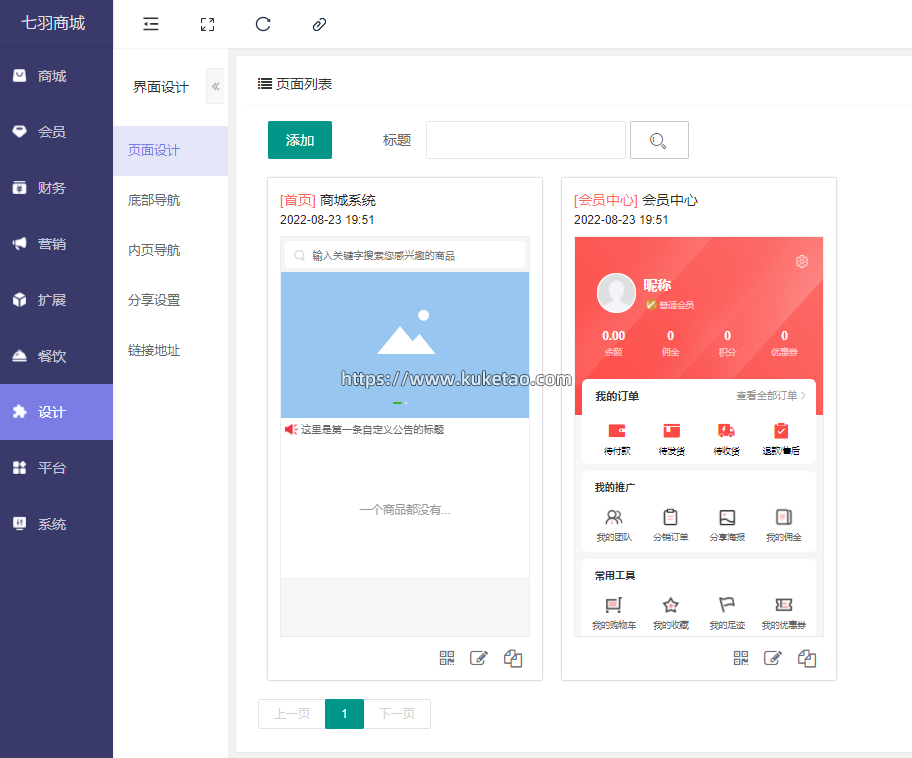Open the 商城 sidebar menu
Image resolution: width=912 pixels, height=758 pixels.
56,76
